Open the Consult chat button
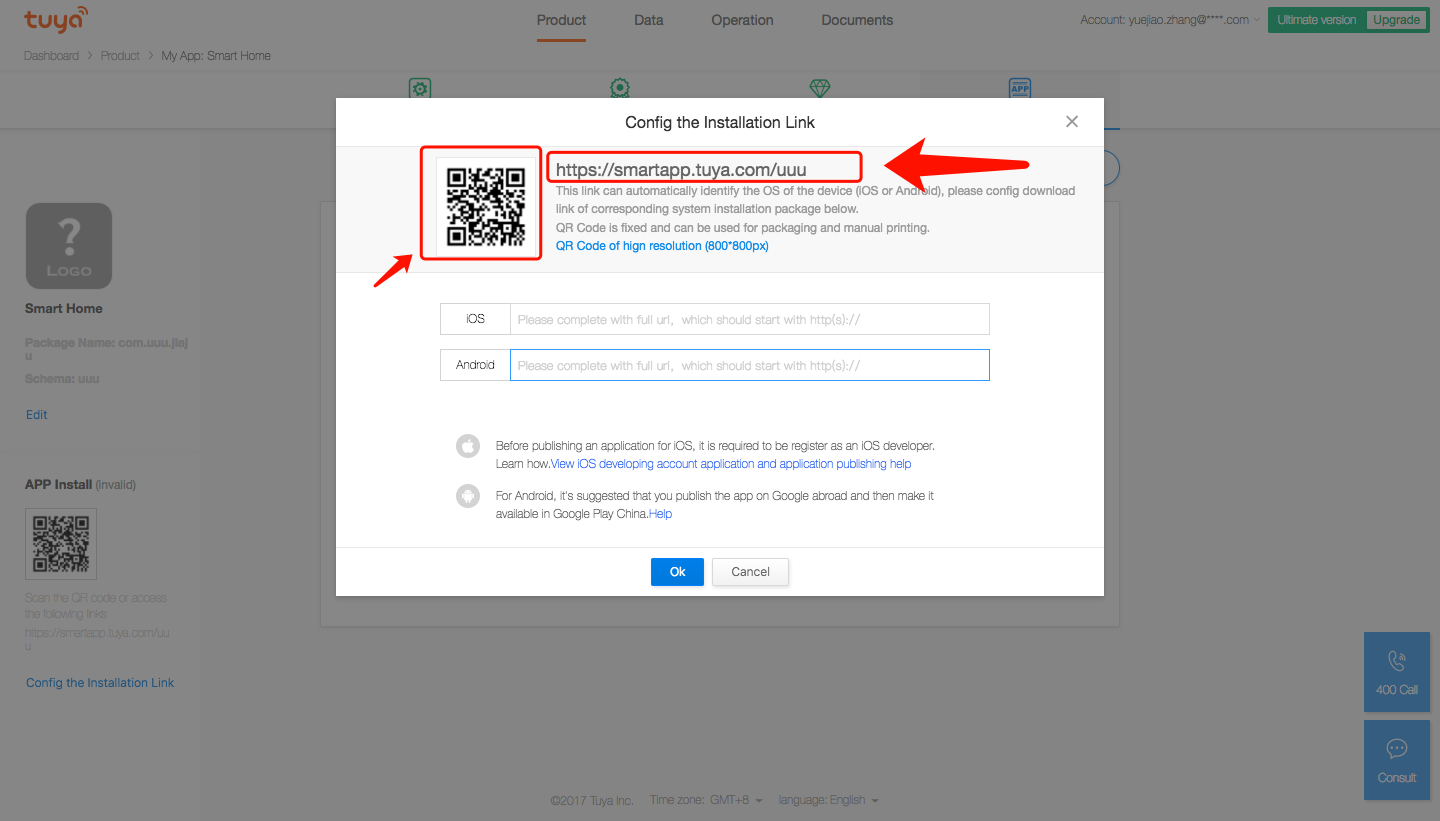This screenshot has height=821, width=1440. pyautogui.click(x=1397, y=760)
